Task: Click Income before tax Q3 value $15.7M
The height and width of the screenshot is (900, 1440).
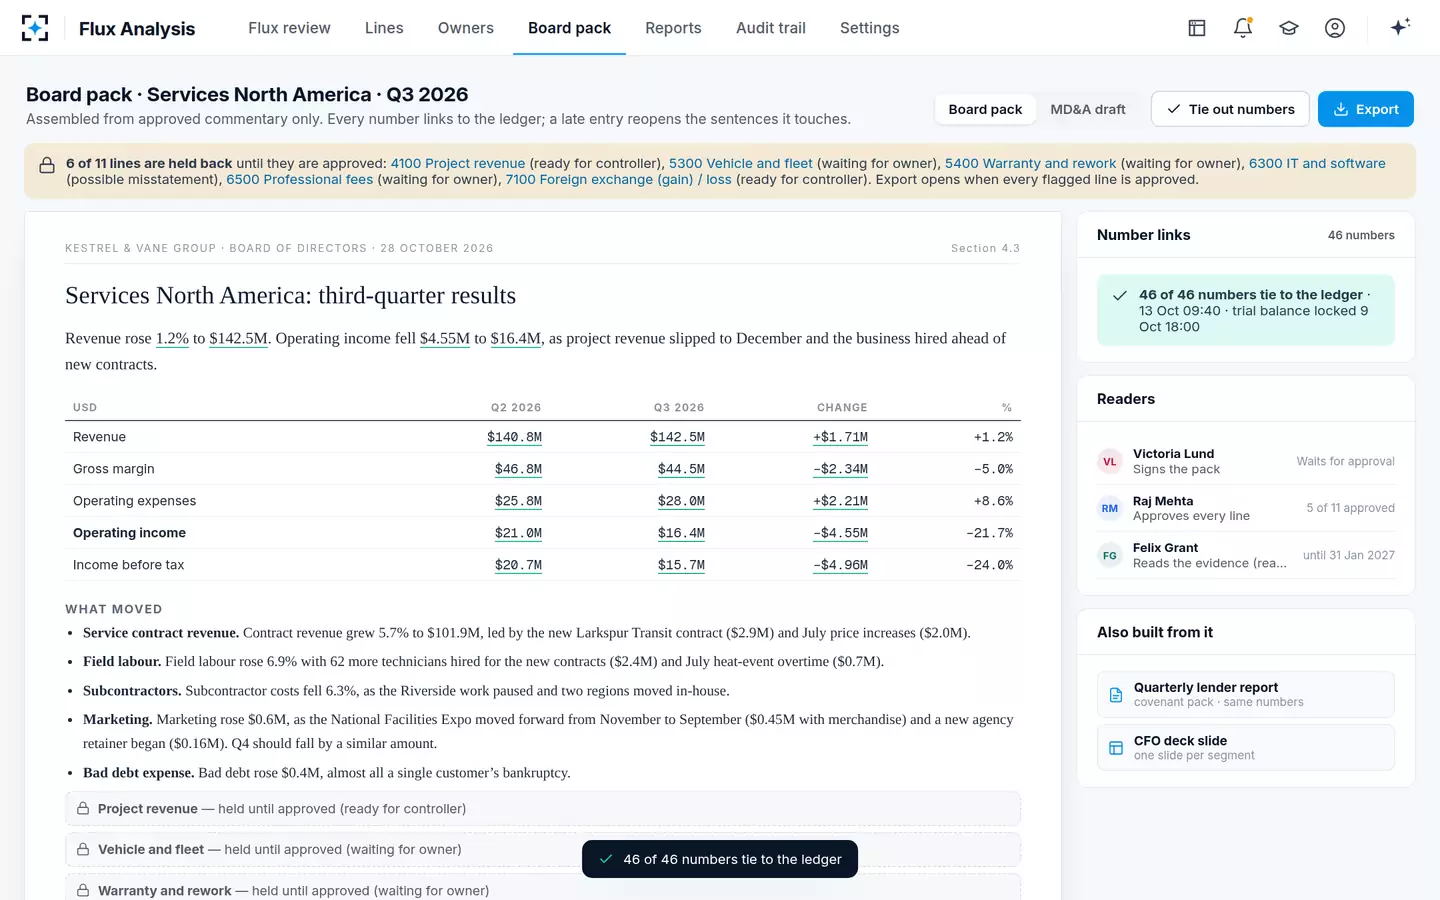Action: click(x=681, y=565)
